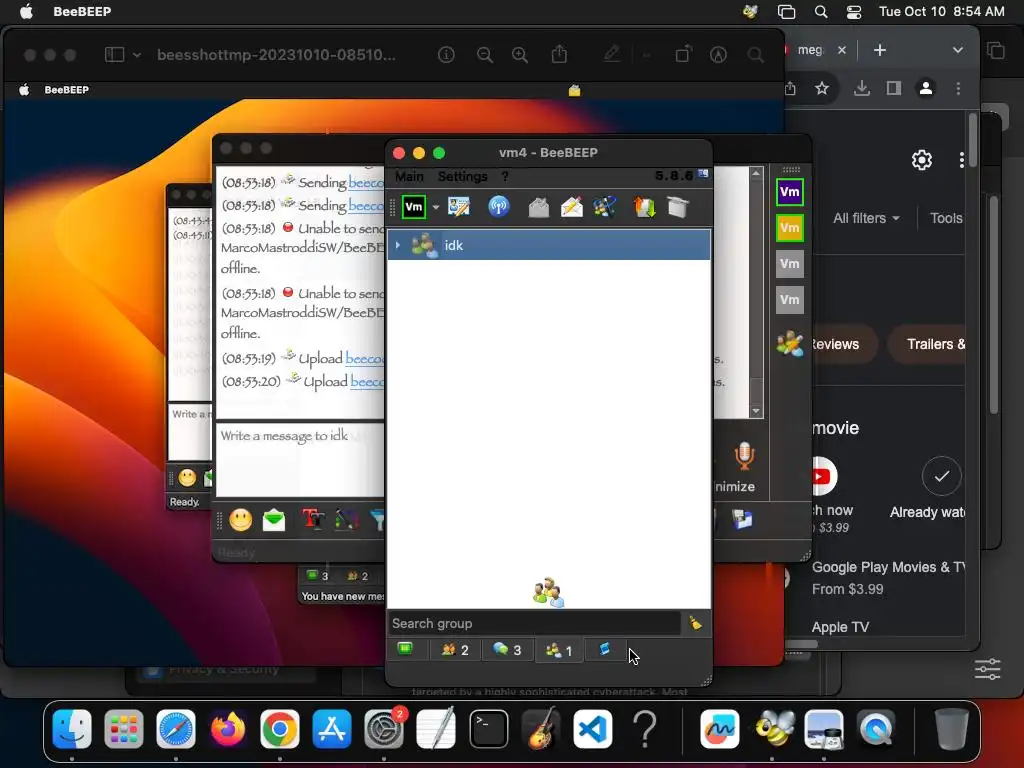The image size is (1024, 768).
Task: Open the Settings menu in BeeBEEP
Action: 462,176
